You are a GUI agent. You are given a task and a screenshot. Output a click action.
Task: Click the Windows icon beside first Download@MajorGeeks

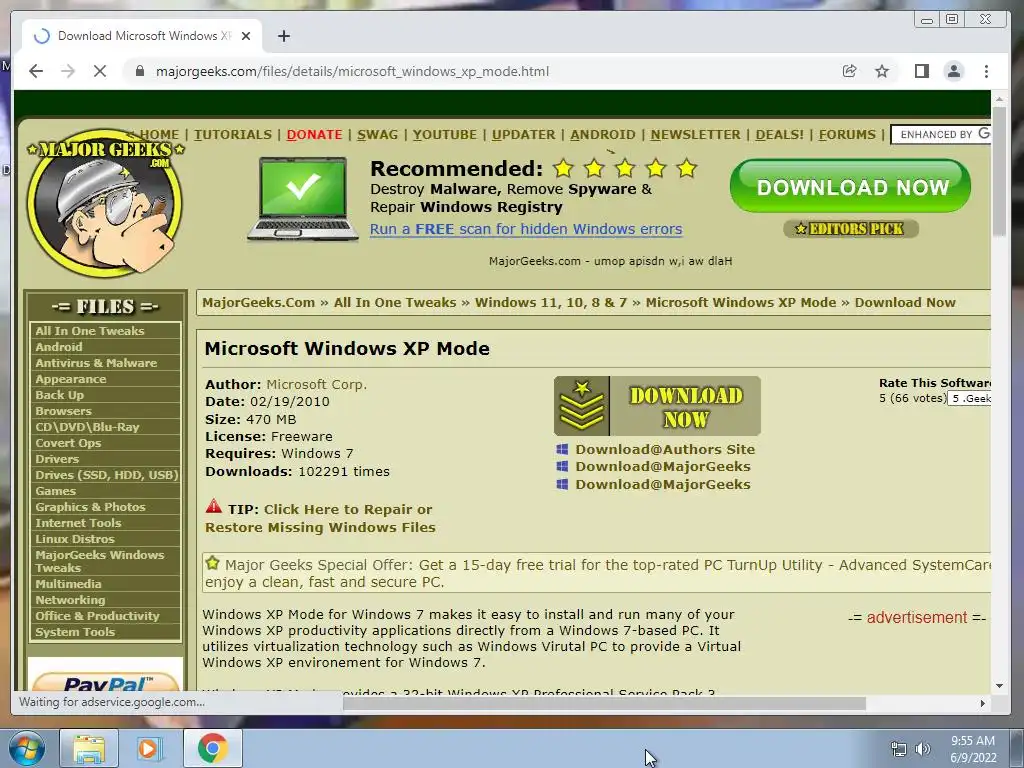click(x=562, y=466)
